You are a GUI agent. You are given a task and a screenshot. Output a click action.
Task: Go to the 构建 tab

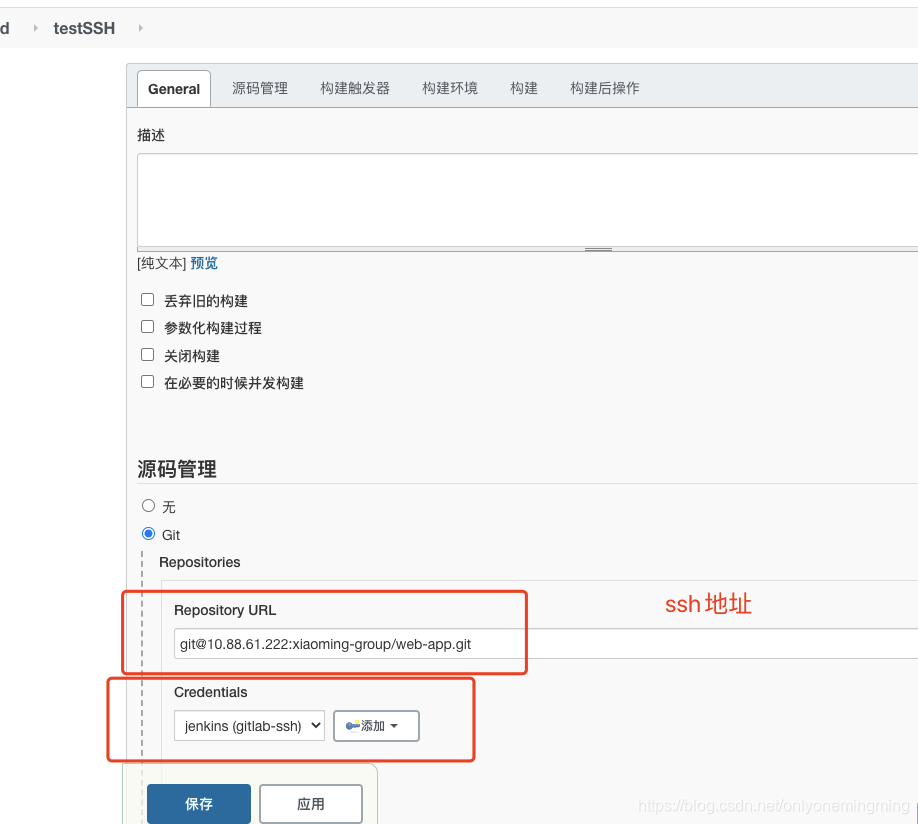coord(524,88)
